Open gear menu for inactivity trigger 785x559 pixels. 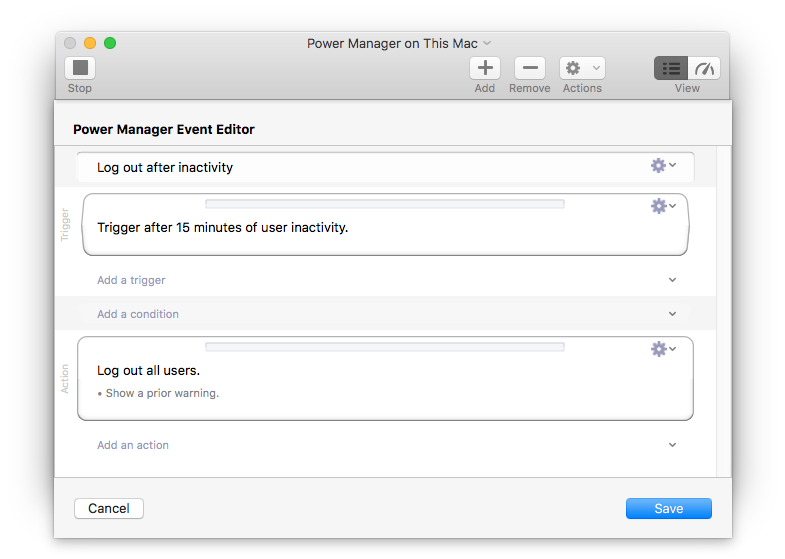pos(663,206)
